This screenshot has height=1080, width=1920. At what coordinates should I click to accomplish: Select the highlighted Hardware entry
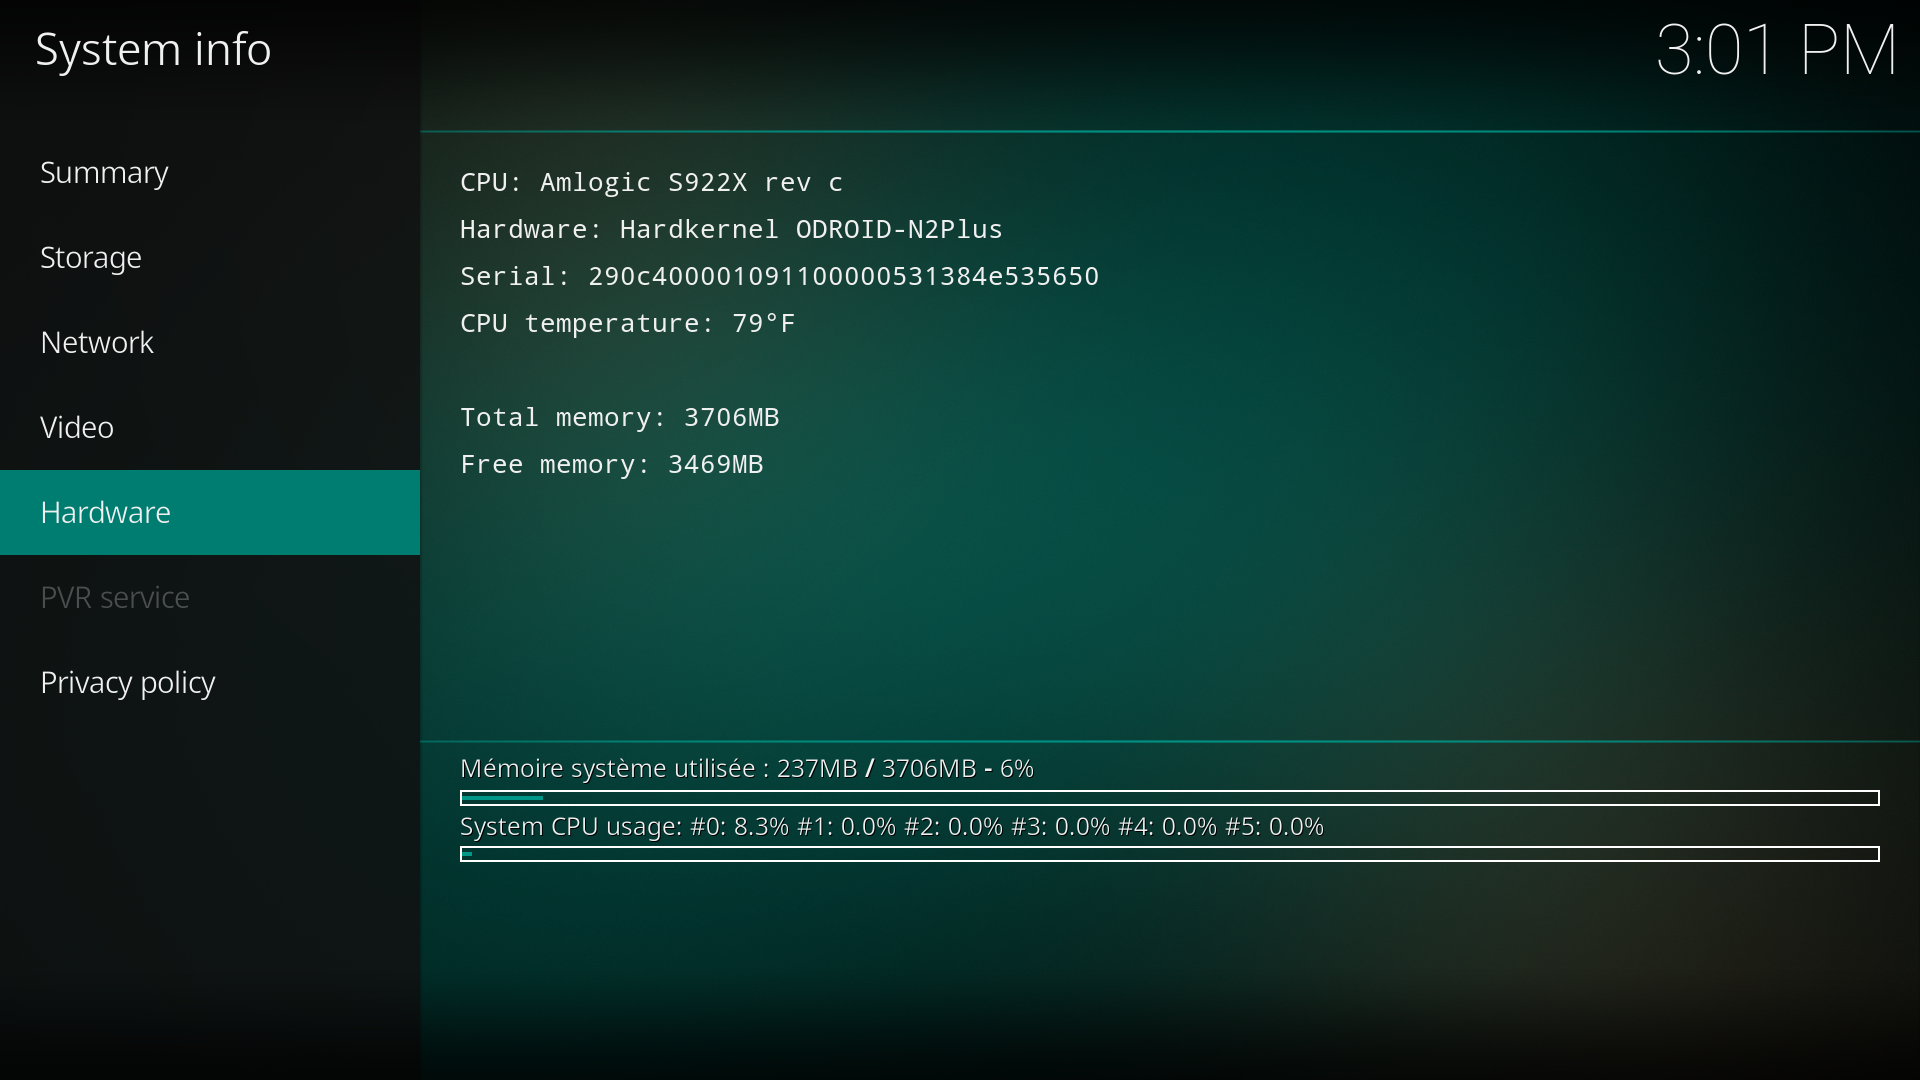point(210,513)
